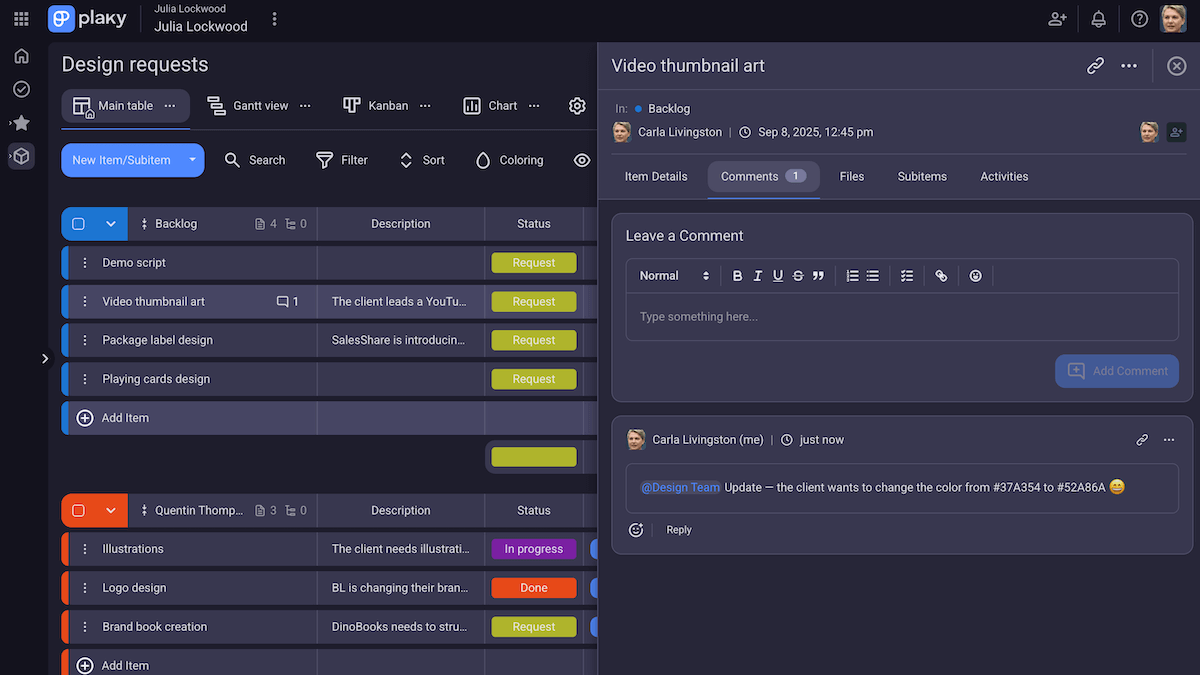Viewport: 1200px width, 675px height.
Task: Insert a link in the comment editor
Action: pyautogui.click(x=941, y=276)
